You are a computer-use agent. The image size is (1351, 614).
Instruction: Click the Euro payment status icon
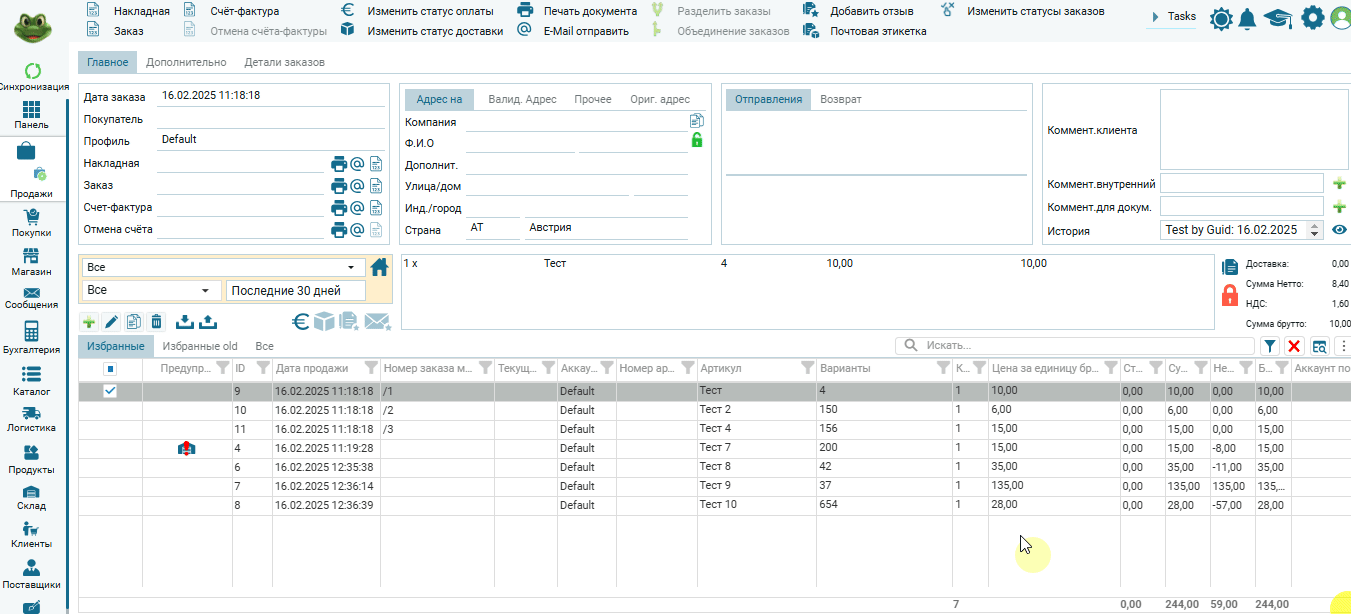click(300, 321)
